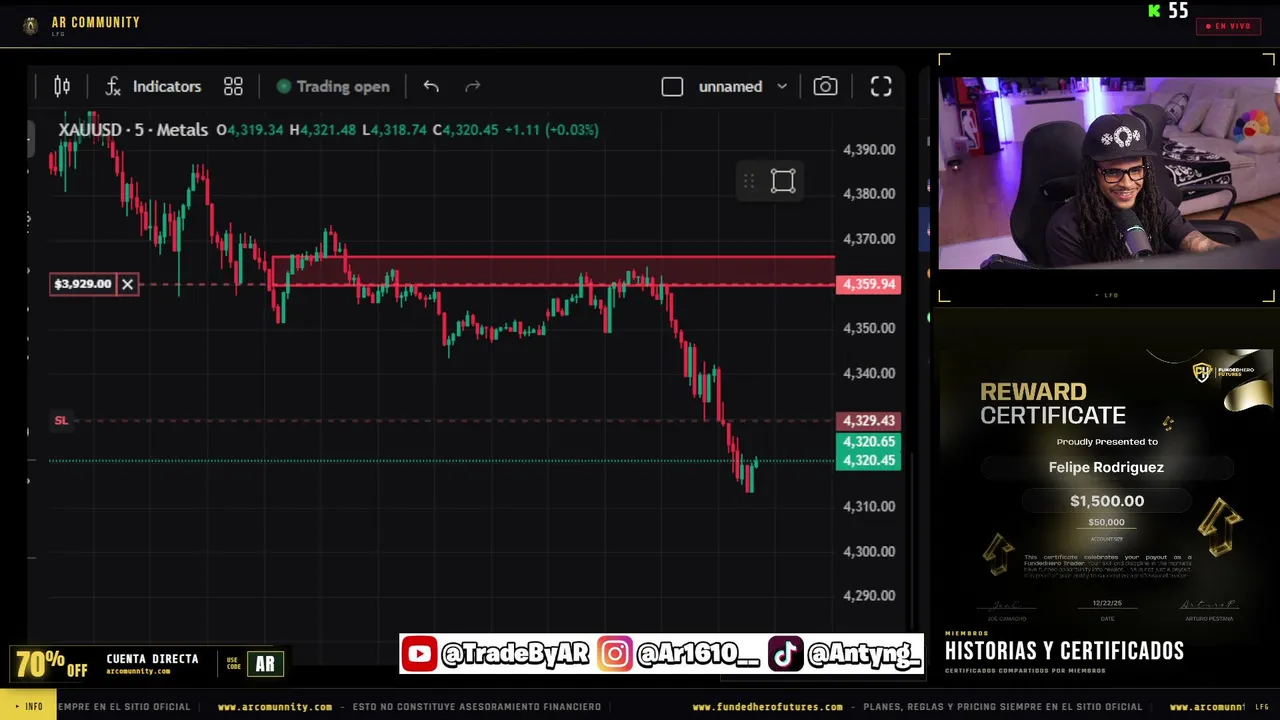
Task: Click the AR COMMUNITY title
Action: point(96,22)
